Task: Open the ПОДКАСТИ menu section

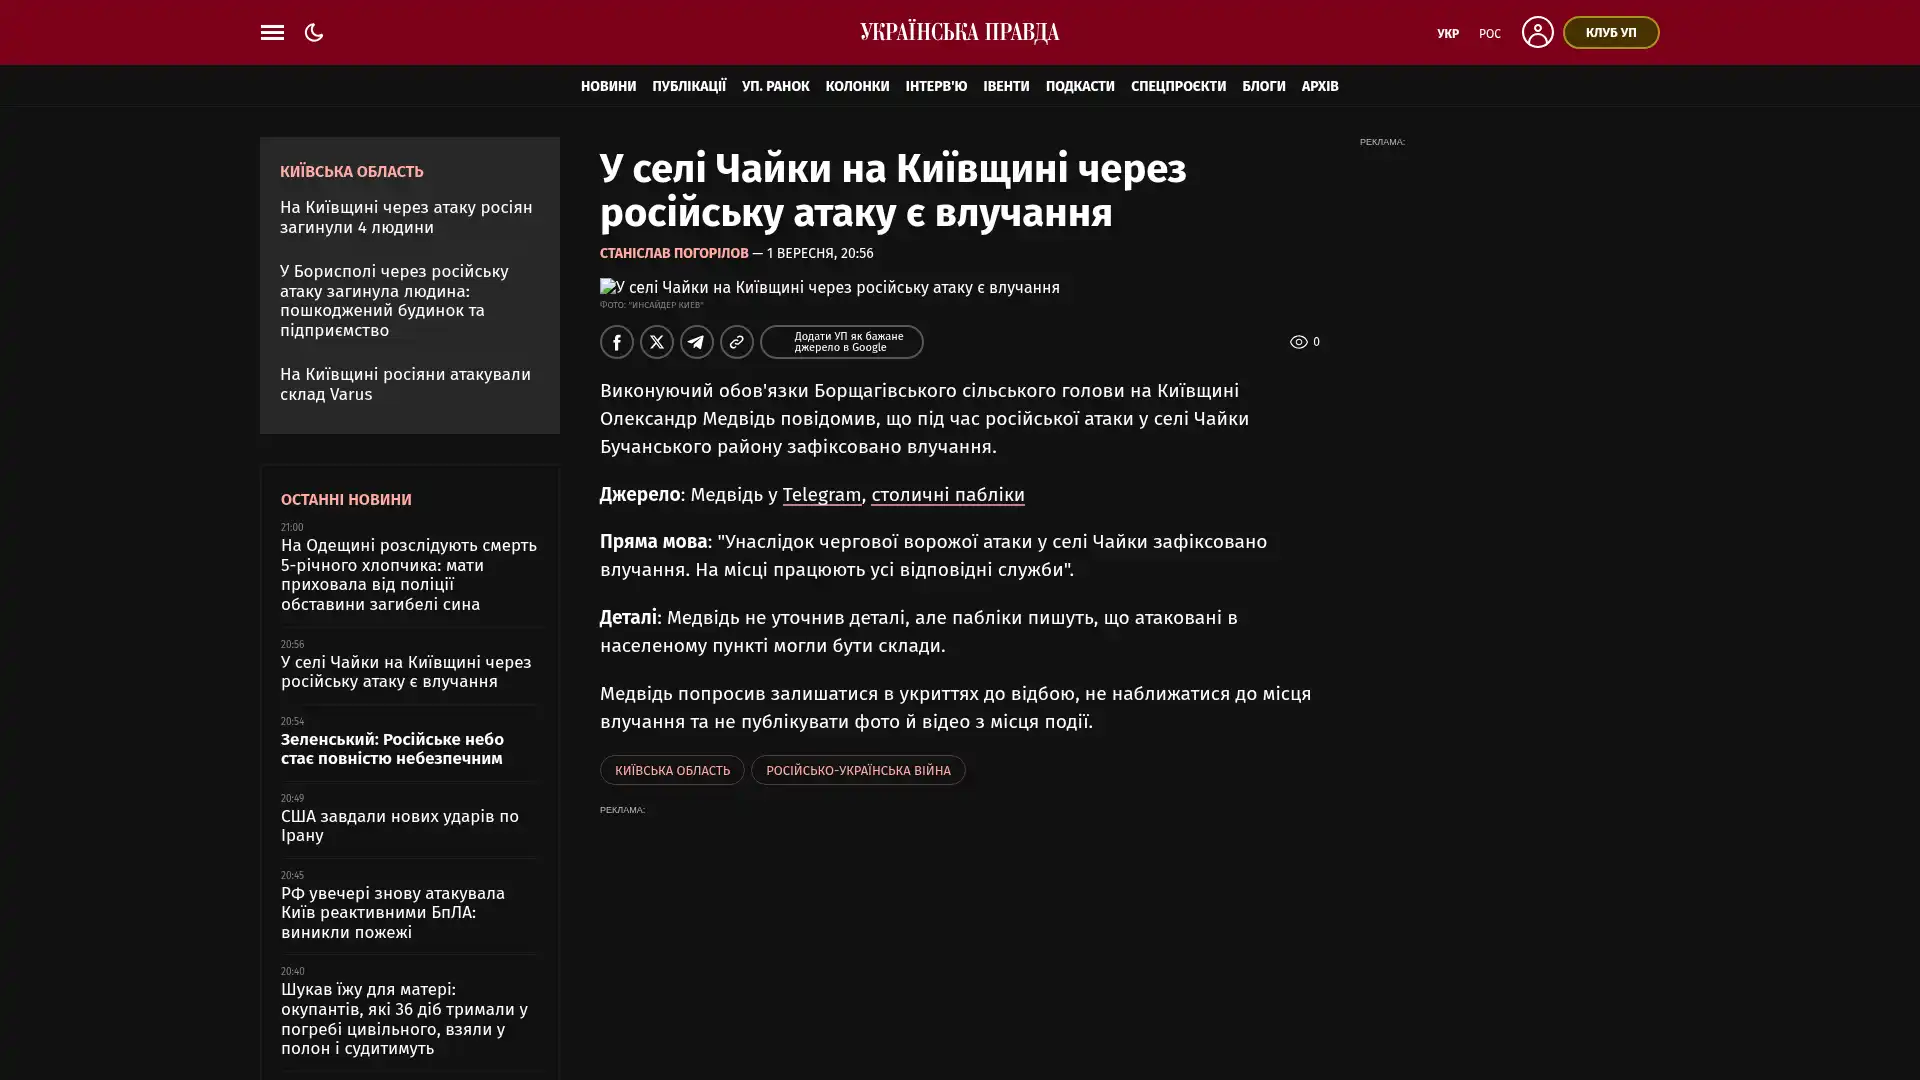Action: [1079, 86]
